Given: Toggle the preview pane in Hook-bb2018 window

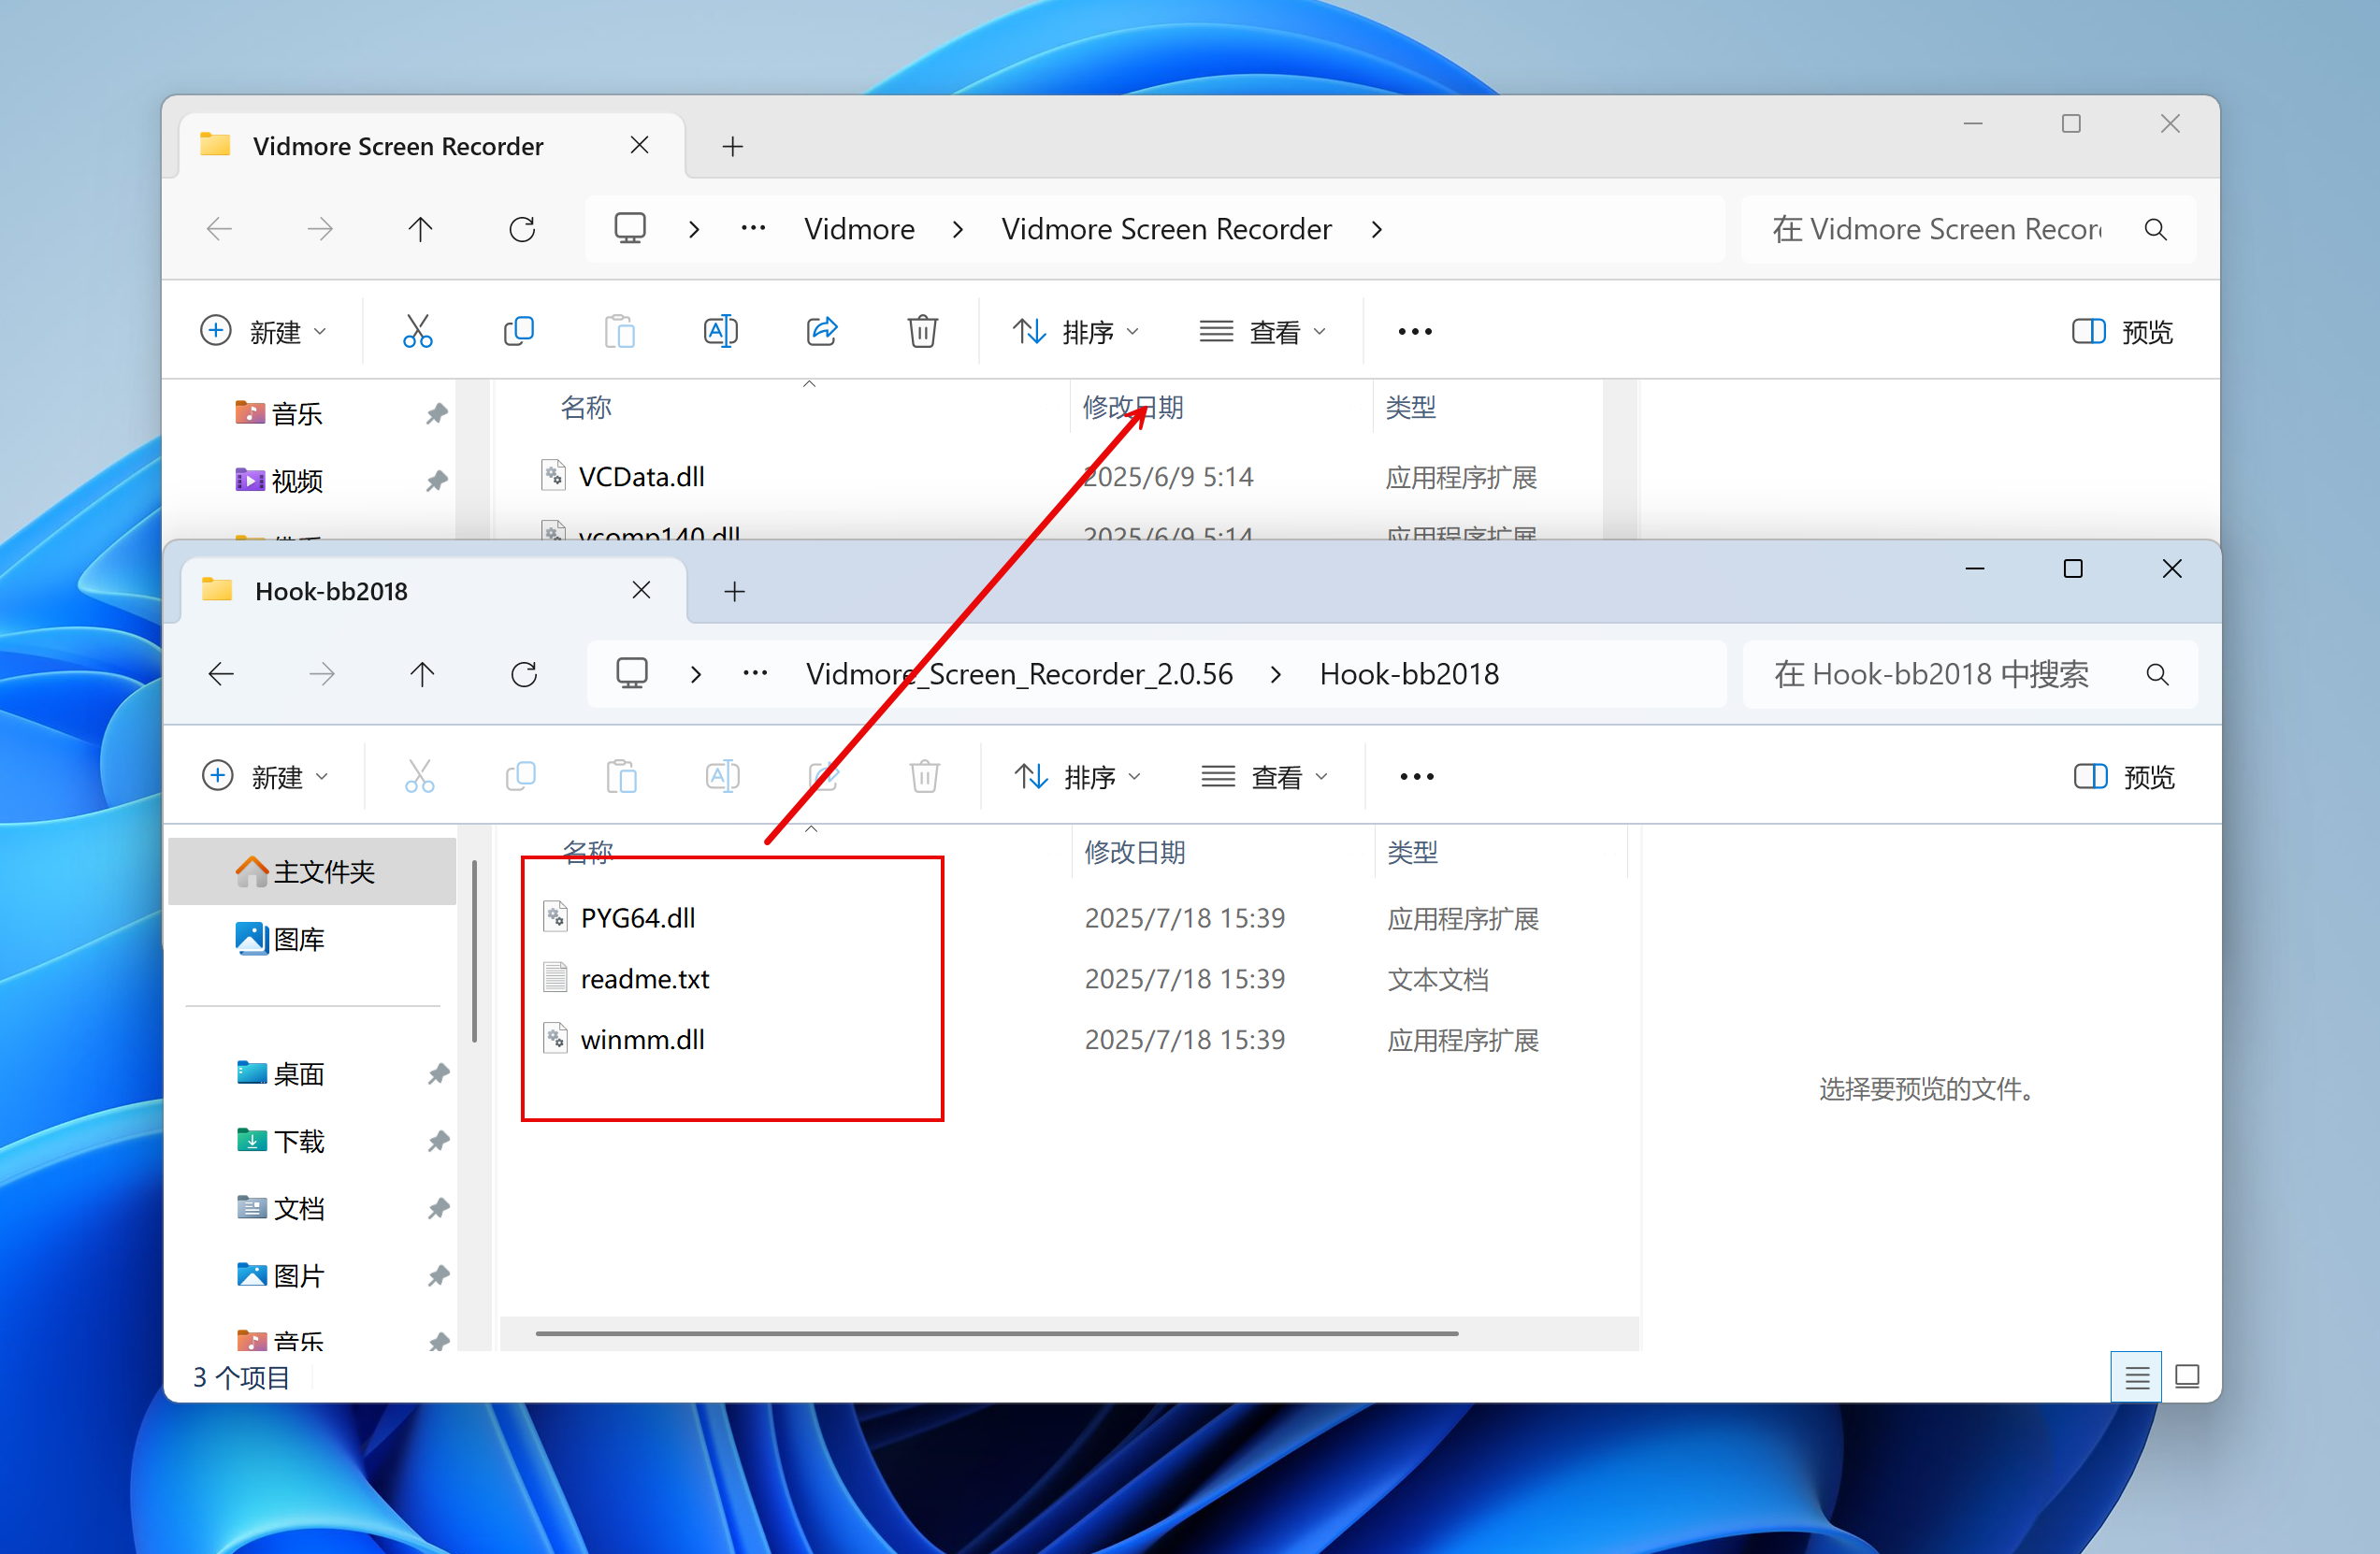Looking at the screenshot, I should click(2124, 777).
